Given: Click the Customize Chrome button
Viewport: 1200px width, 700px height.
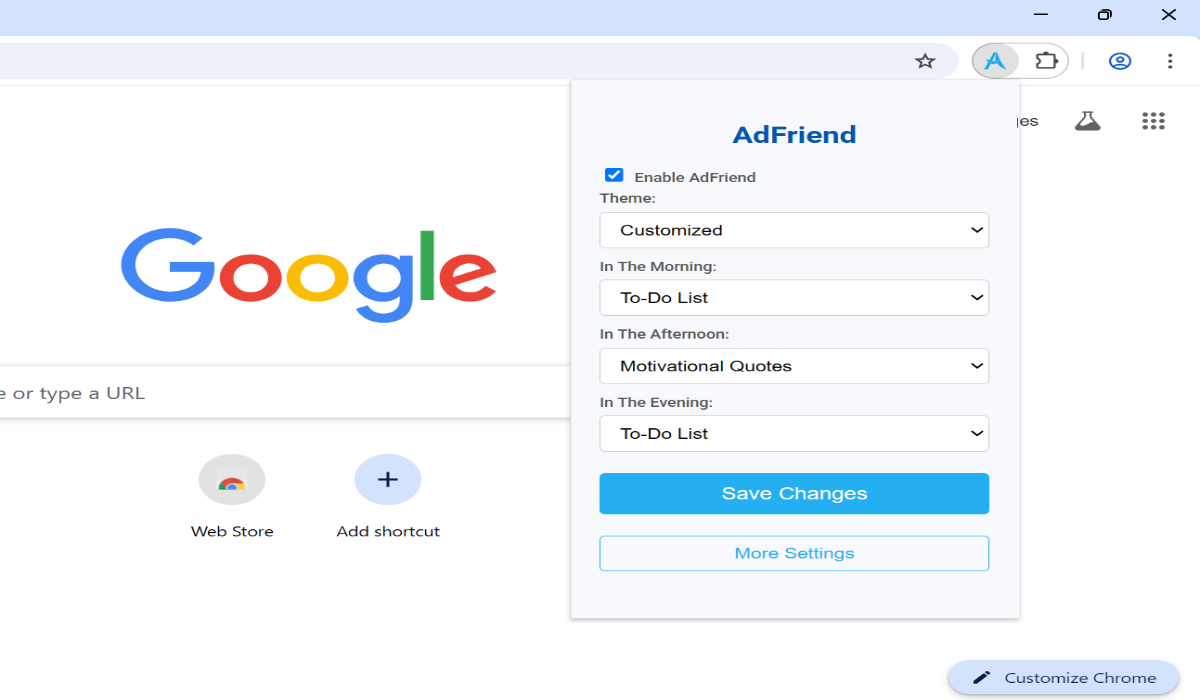Looking at the screenshot, I should [x=1061, y=677].
